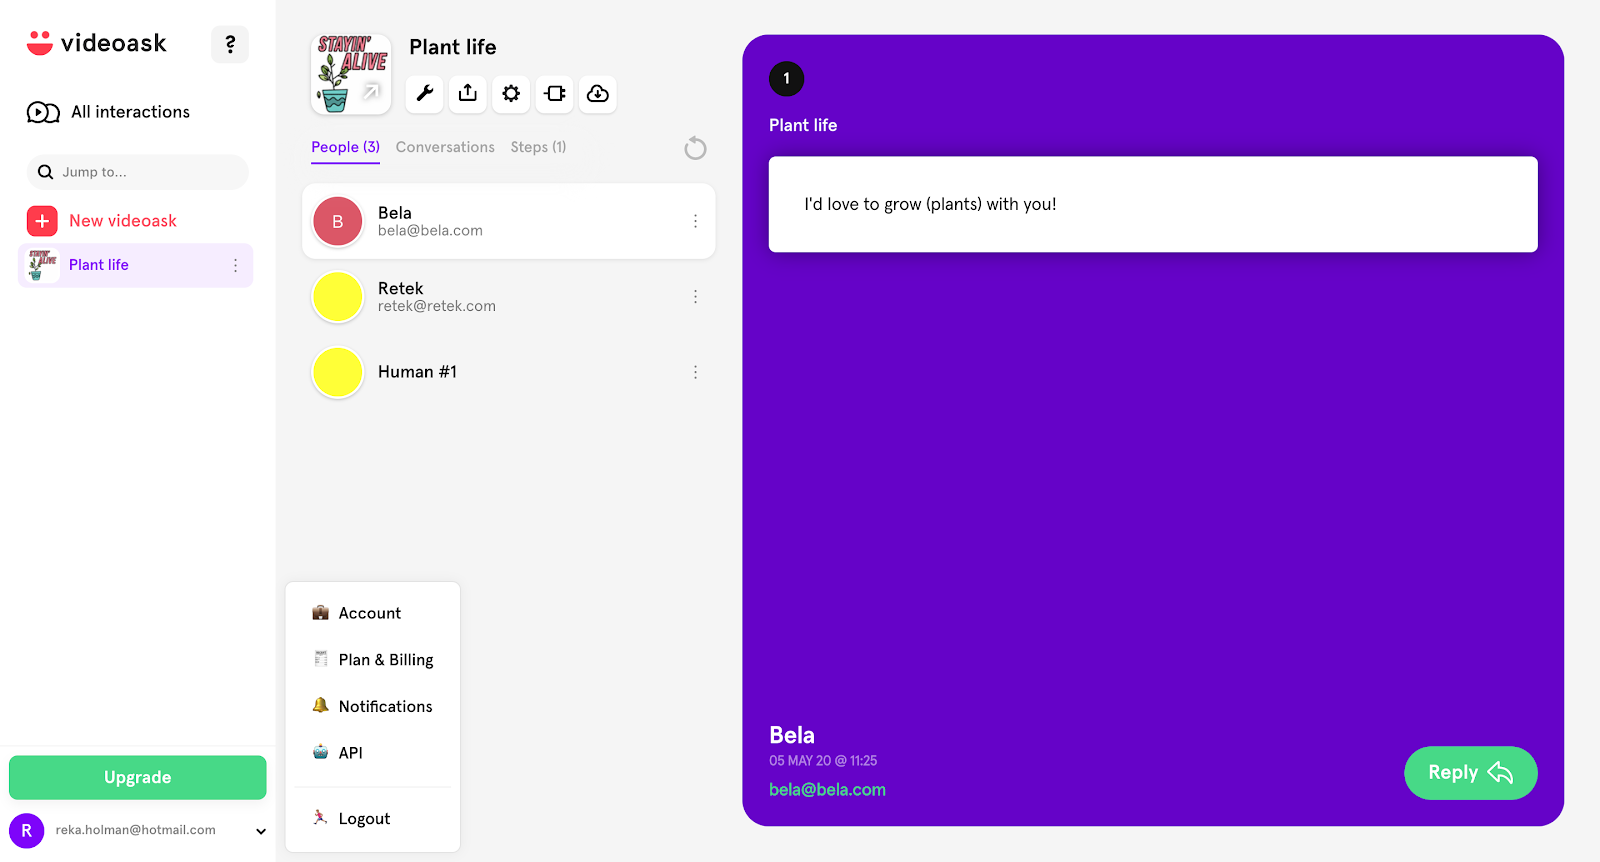This screenshot has height=862, width=1600.
Task: Switch to the Conversations tab
Action: coord(445,147)
